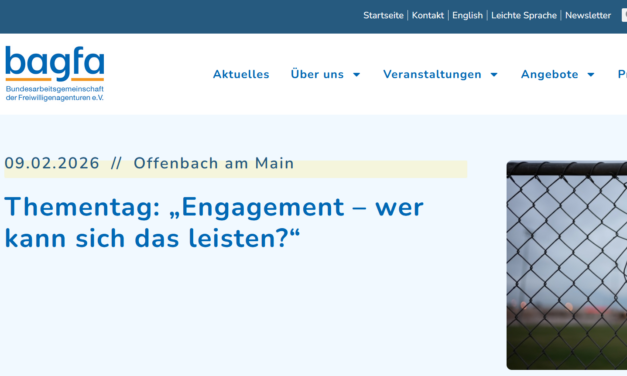Click the Offenbach am Main location text
The image size is (627, 376).
coord(214,163)
